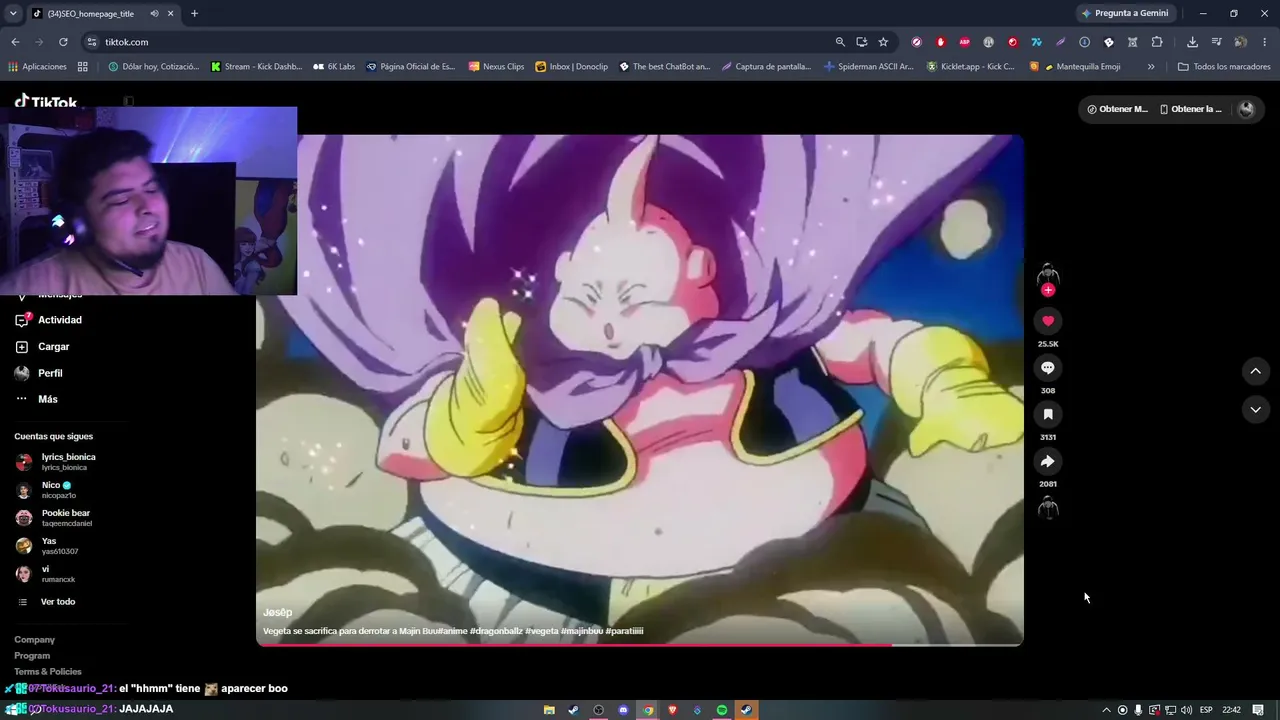This screenshot has width=1280, height=720.
Task: Click the #dragonballz hashtag in caption
Action: 494,631
